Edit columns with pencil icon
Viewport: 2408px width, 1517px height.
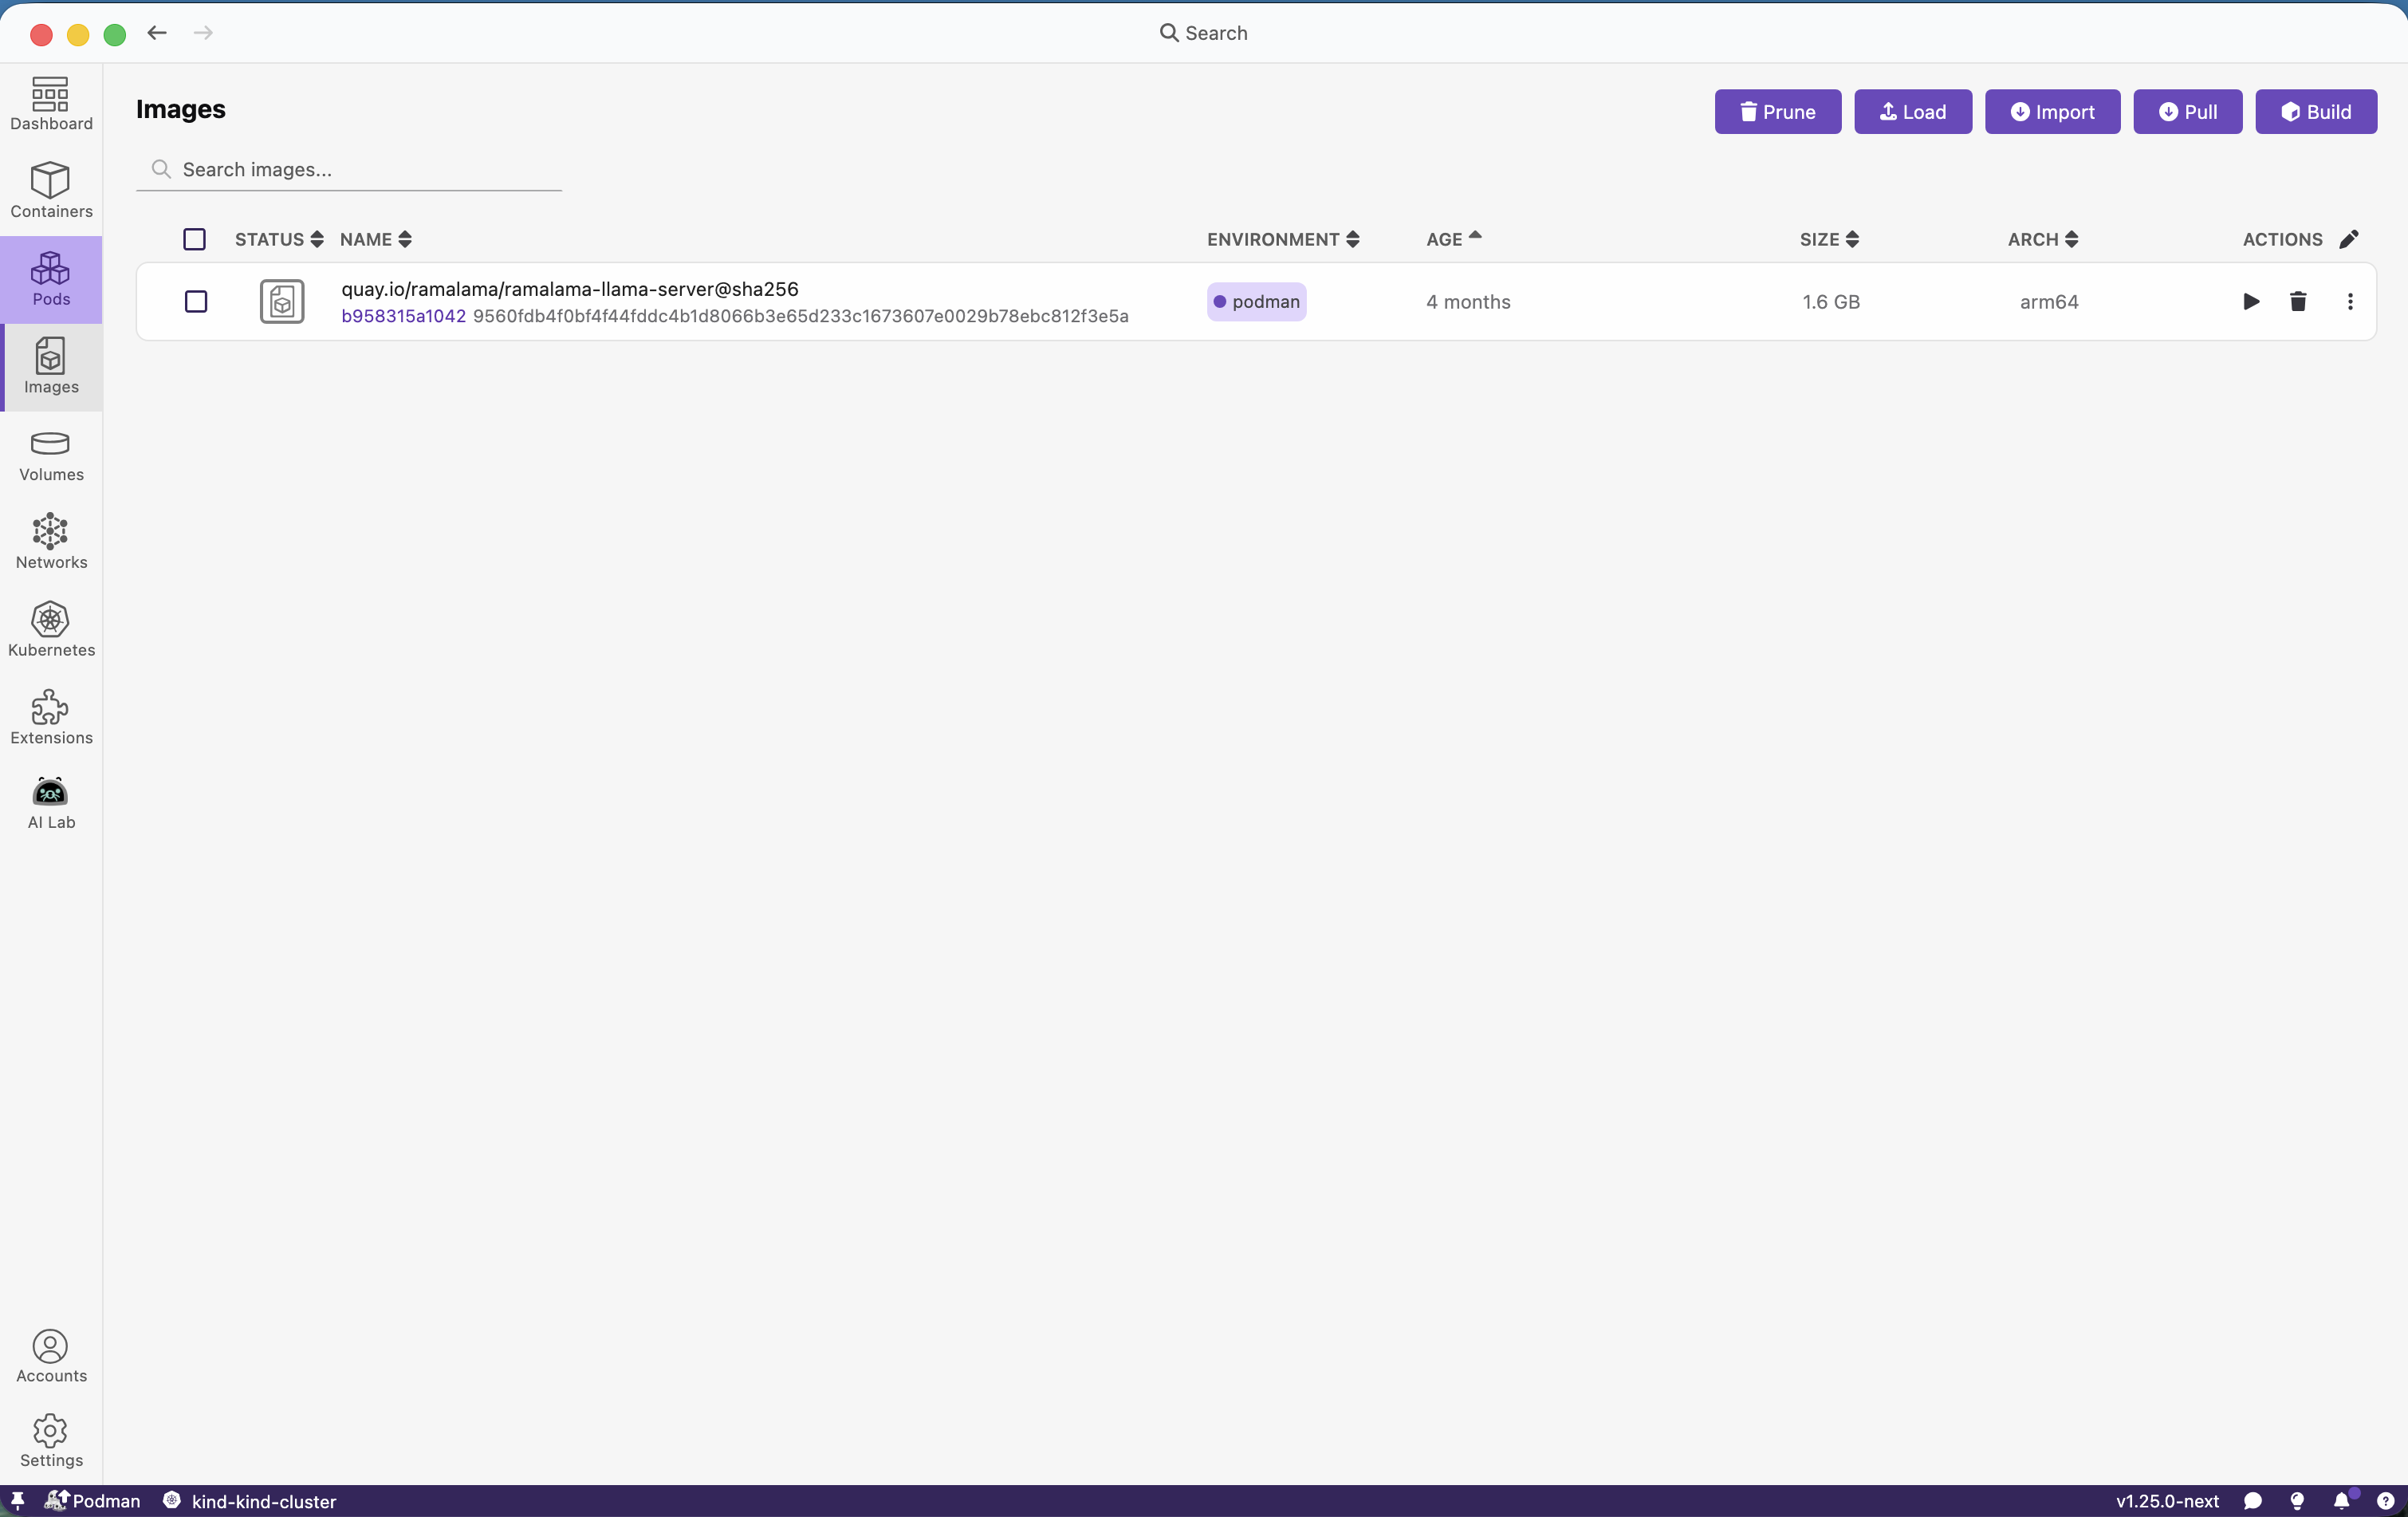2348,239
